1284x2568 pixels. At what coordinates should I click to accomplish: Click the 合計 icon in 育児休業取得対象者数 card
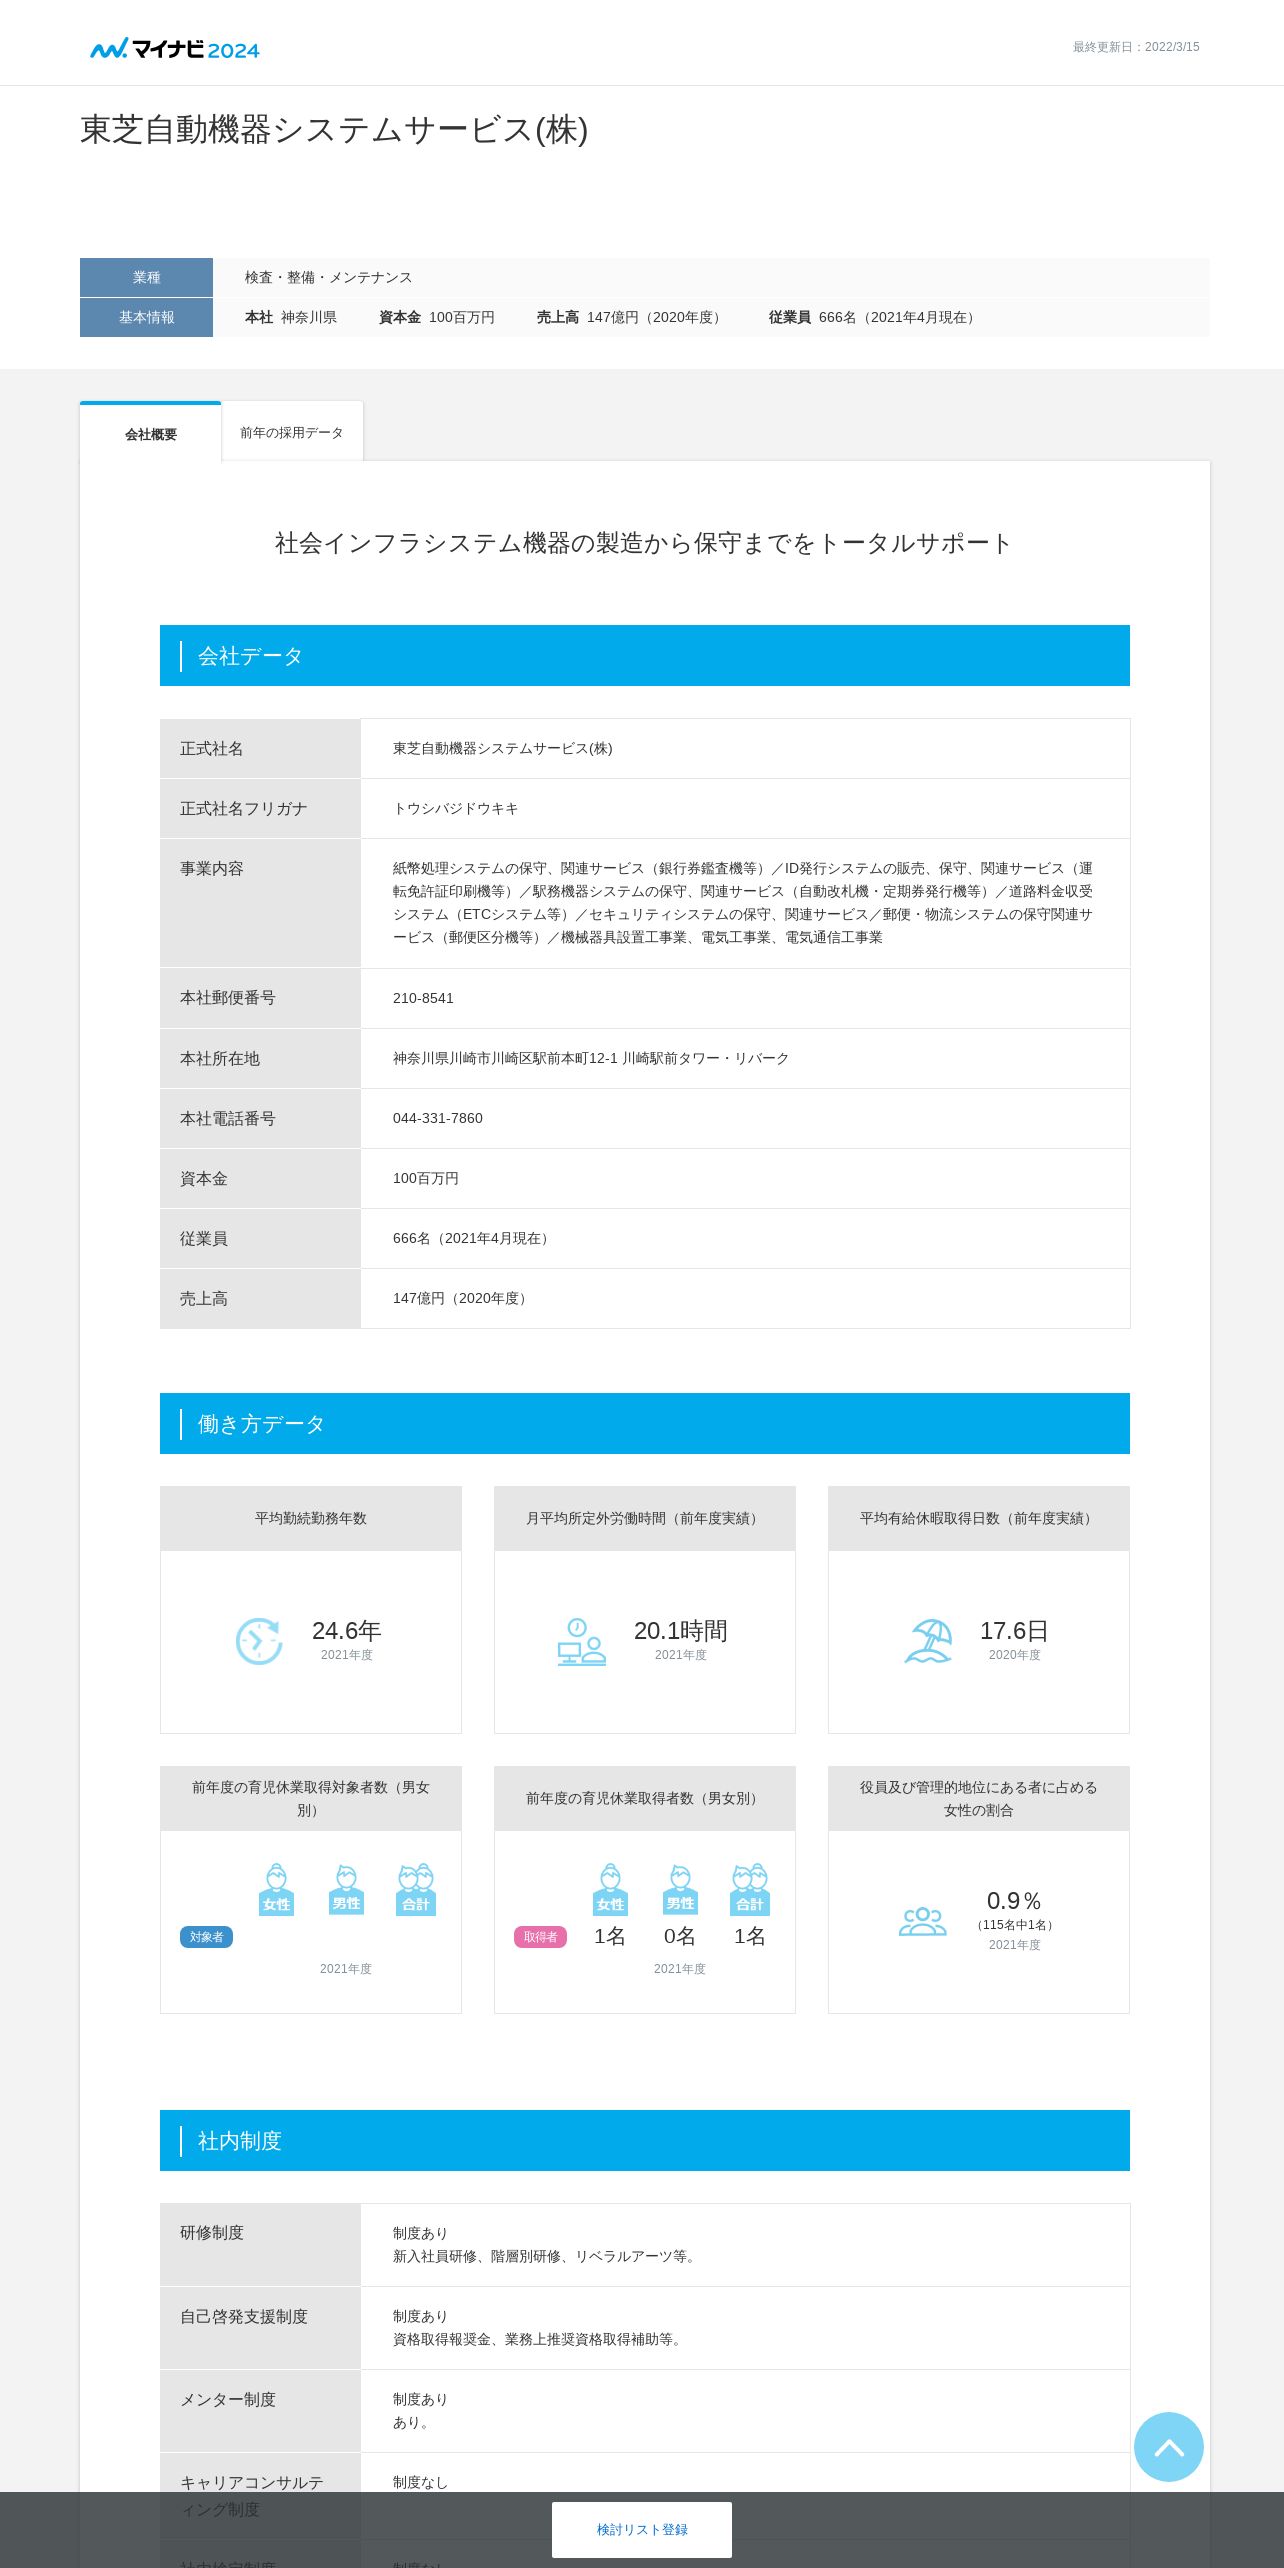[x=416, y=1889]
